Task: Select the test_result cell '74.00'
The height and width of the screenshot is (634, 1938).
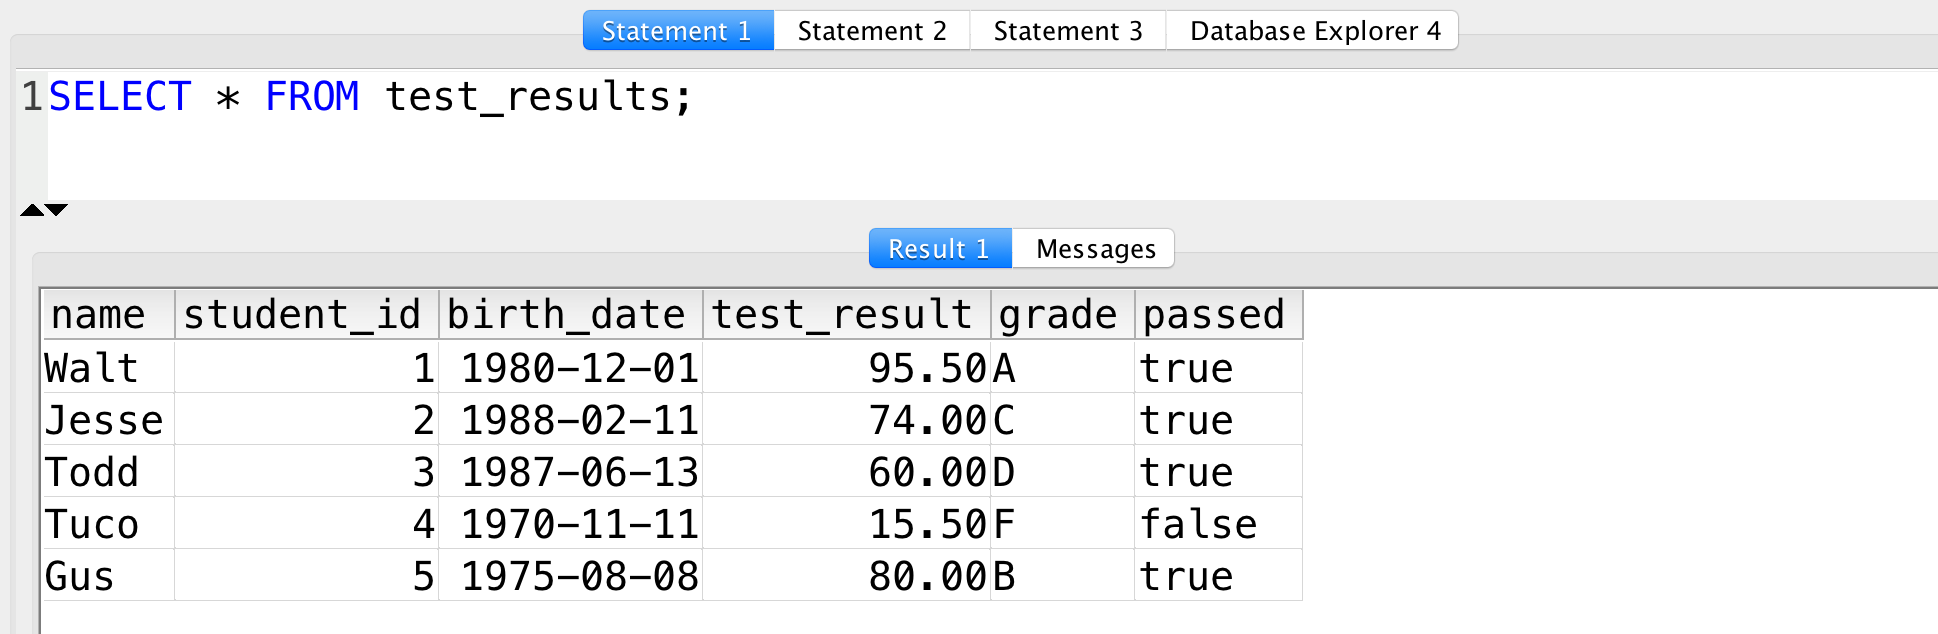Action: click(847, 419)
